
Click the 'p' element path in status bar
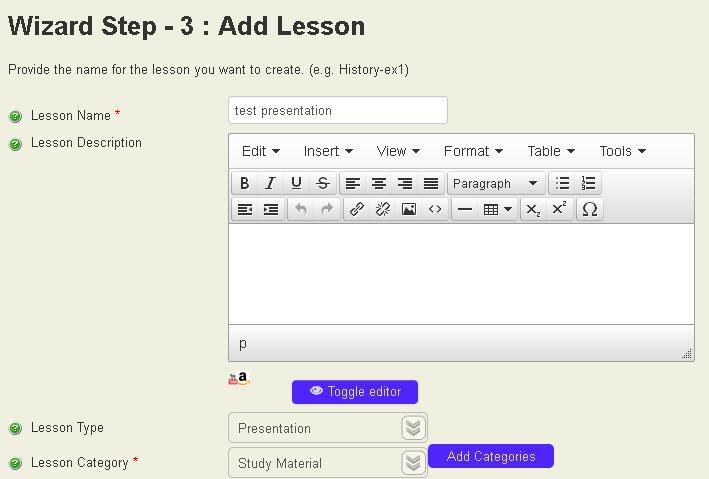pos(243,344)
